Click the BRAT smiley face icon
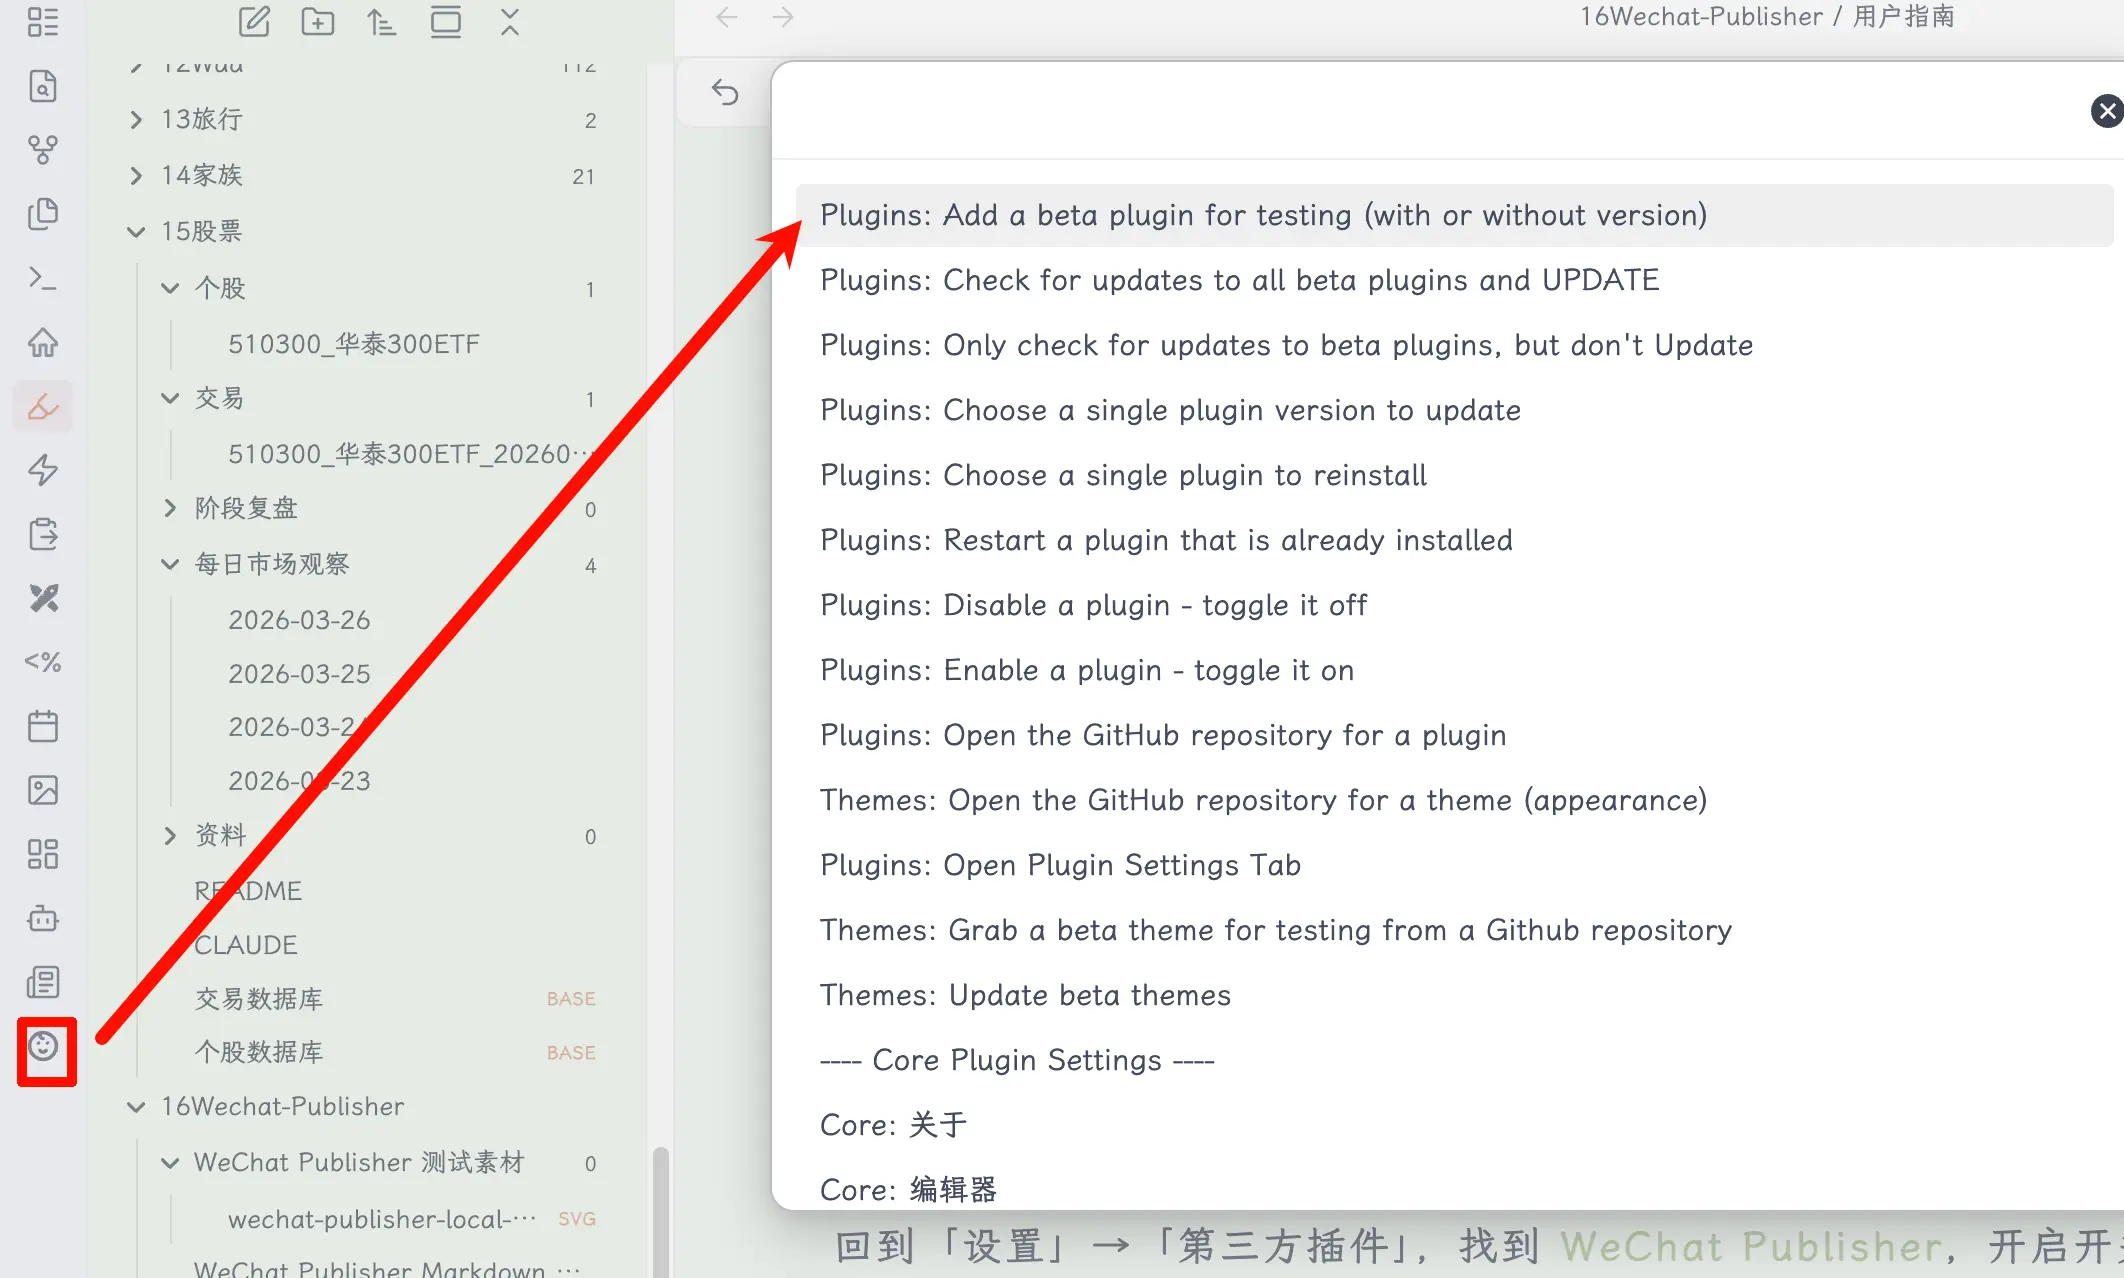Viewport: 2124px width, 1278px height. (43, 1047)
